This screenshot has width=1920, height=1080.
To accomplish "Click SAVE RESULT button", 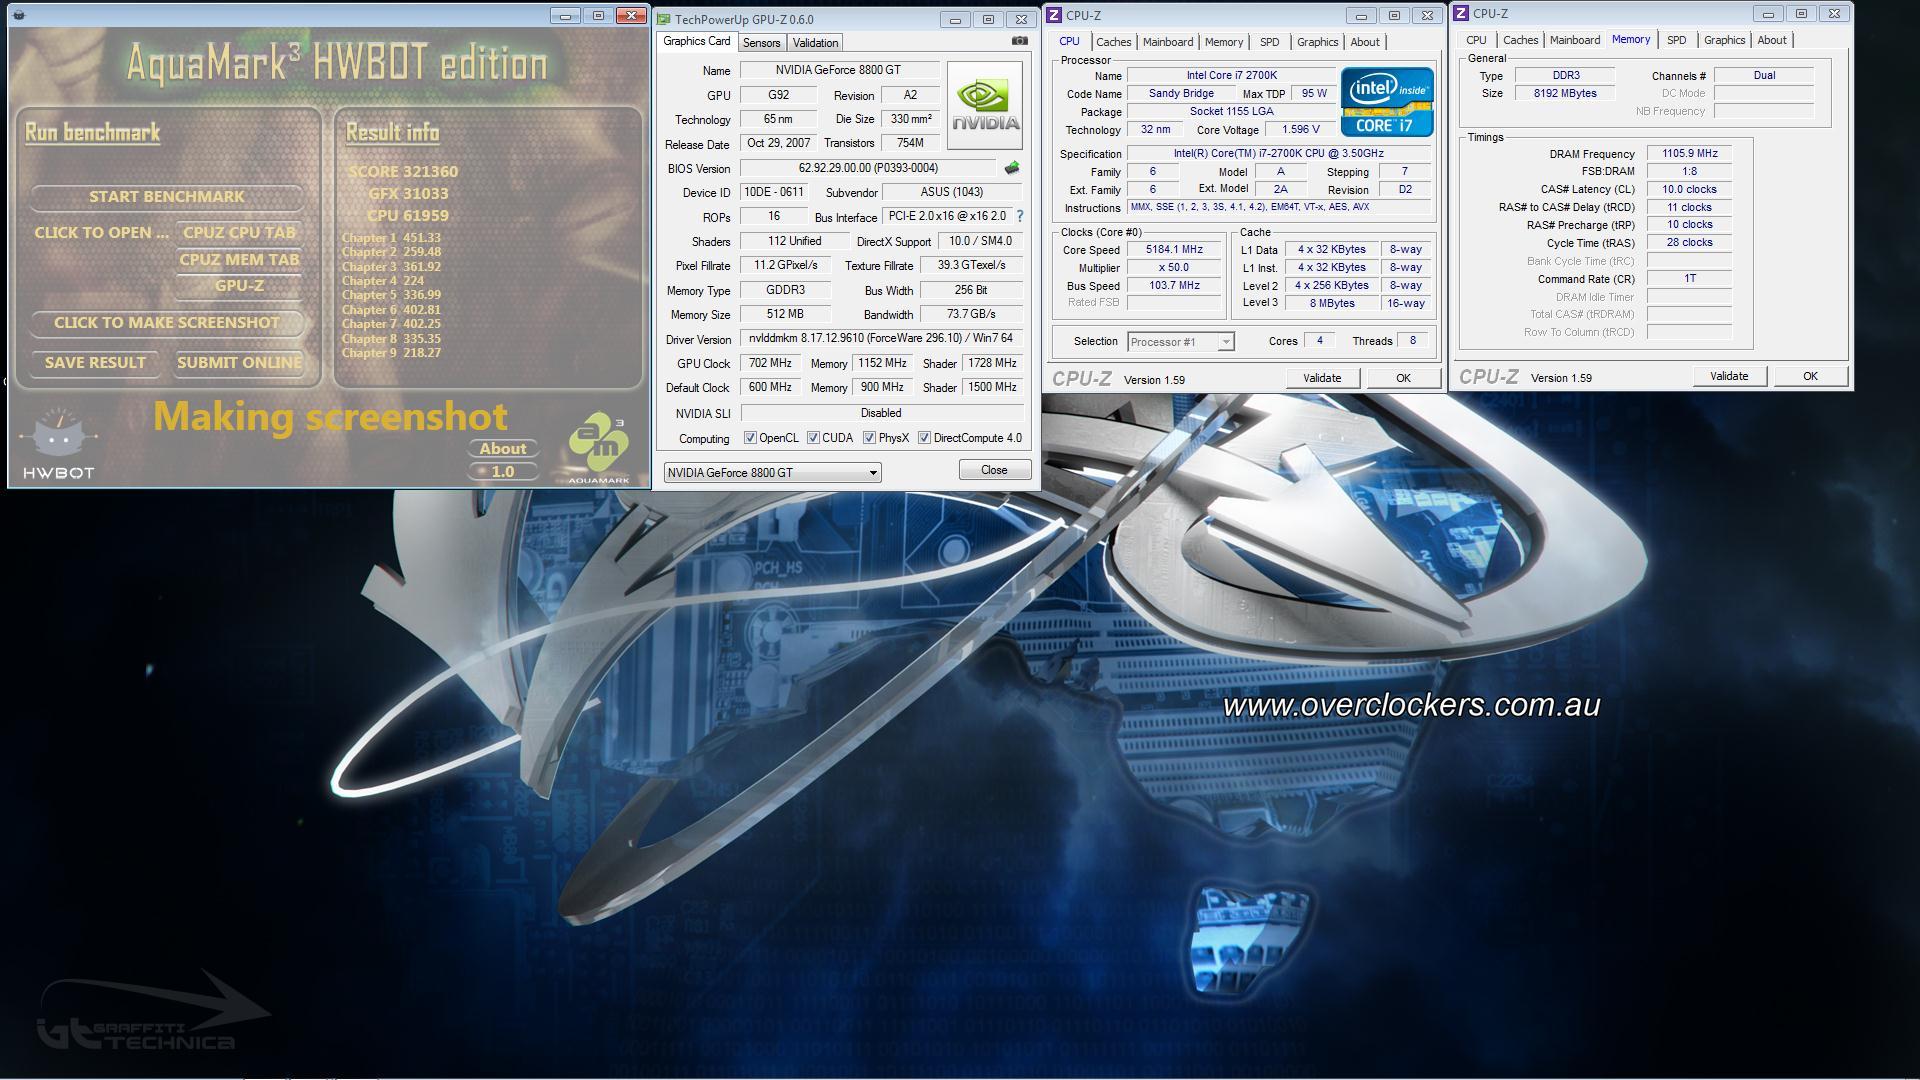I will [95, 362].
